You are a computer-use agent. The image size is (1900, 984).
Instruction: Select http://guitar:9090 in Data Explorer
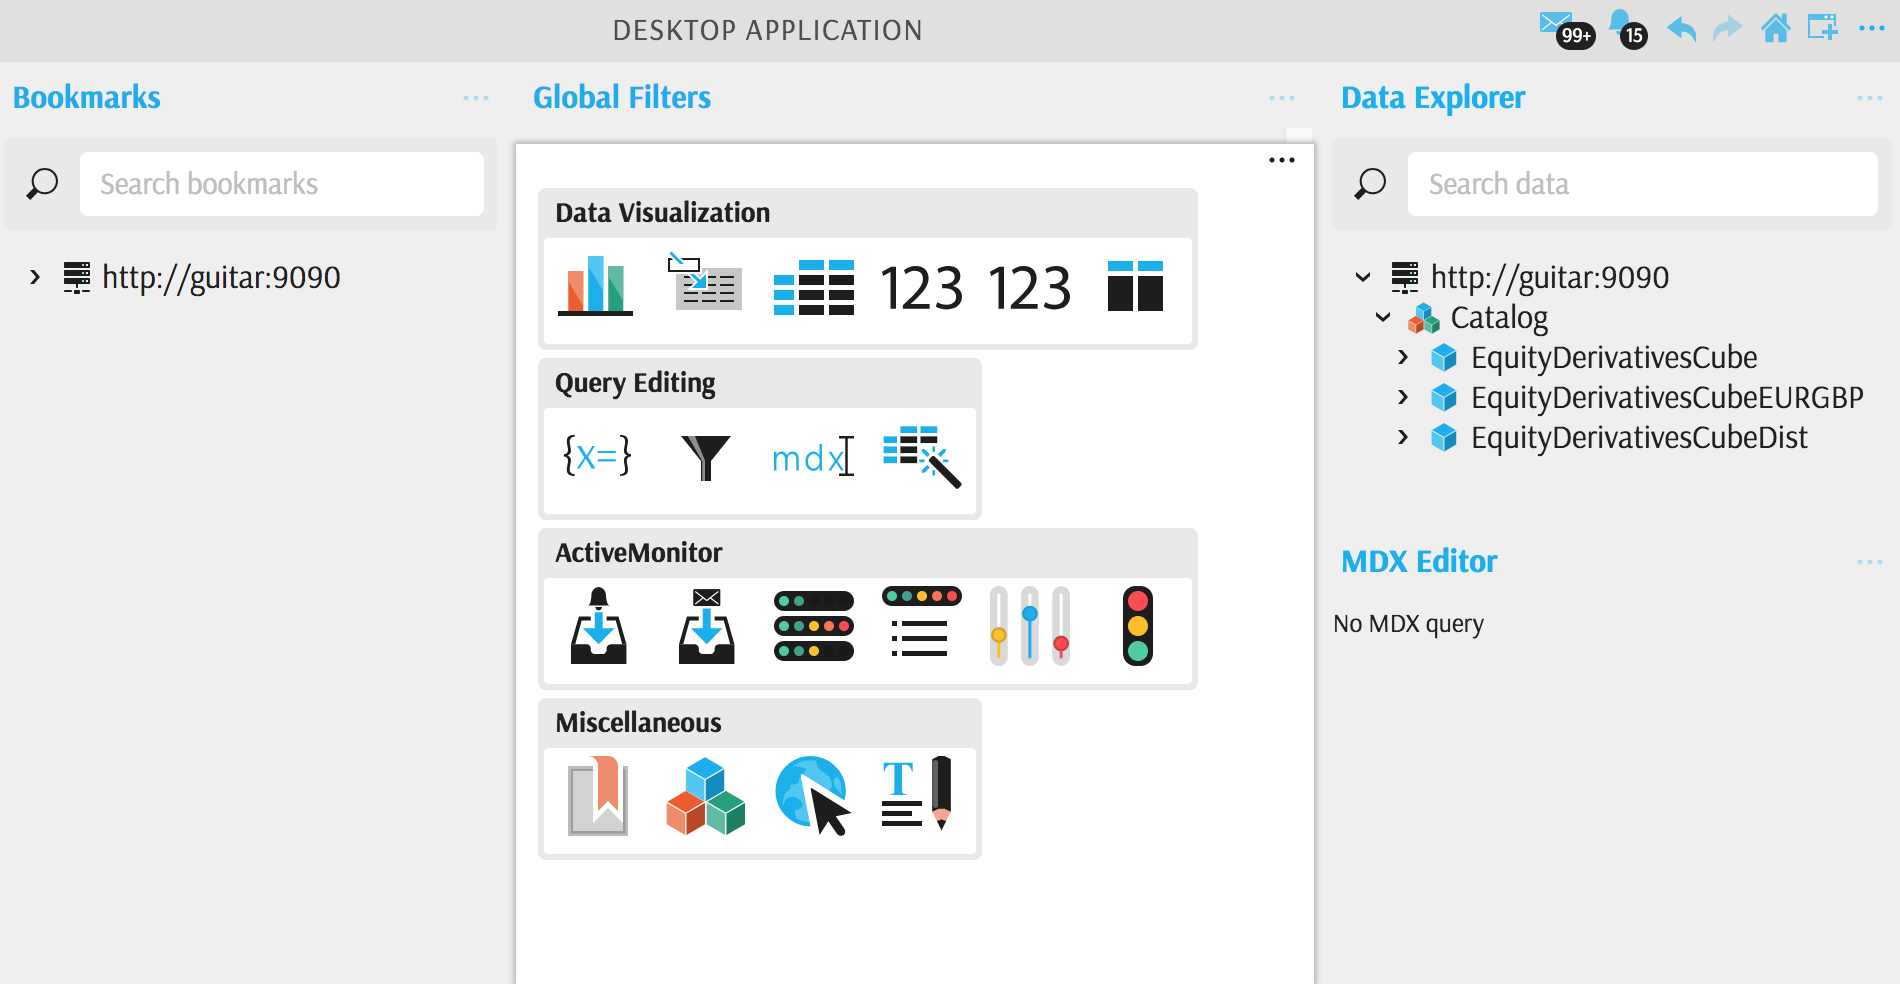(1550, 277)
